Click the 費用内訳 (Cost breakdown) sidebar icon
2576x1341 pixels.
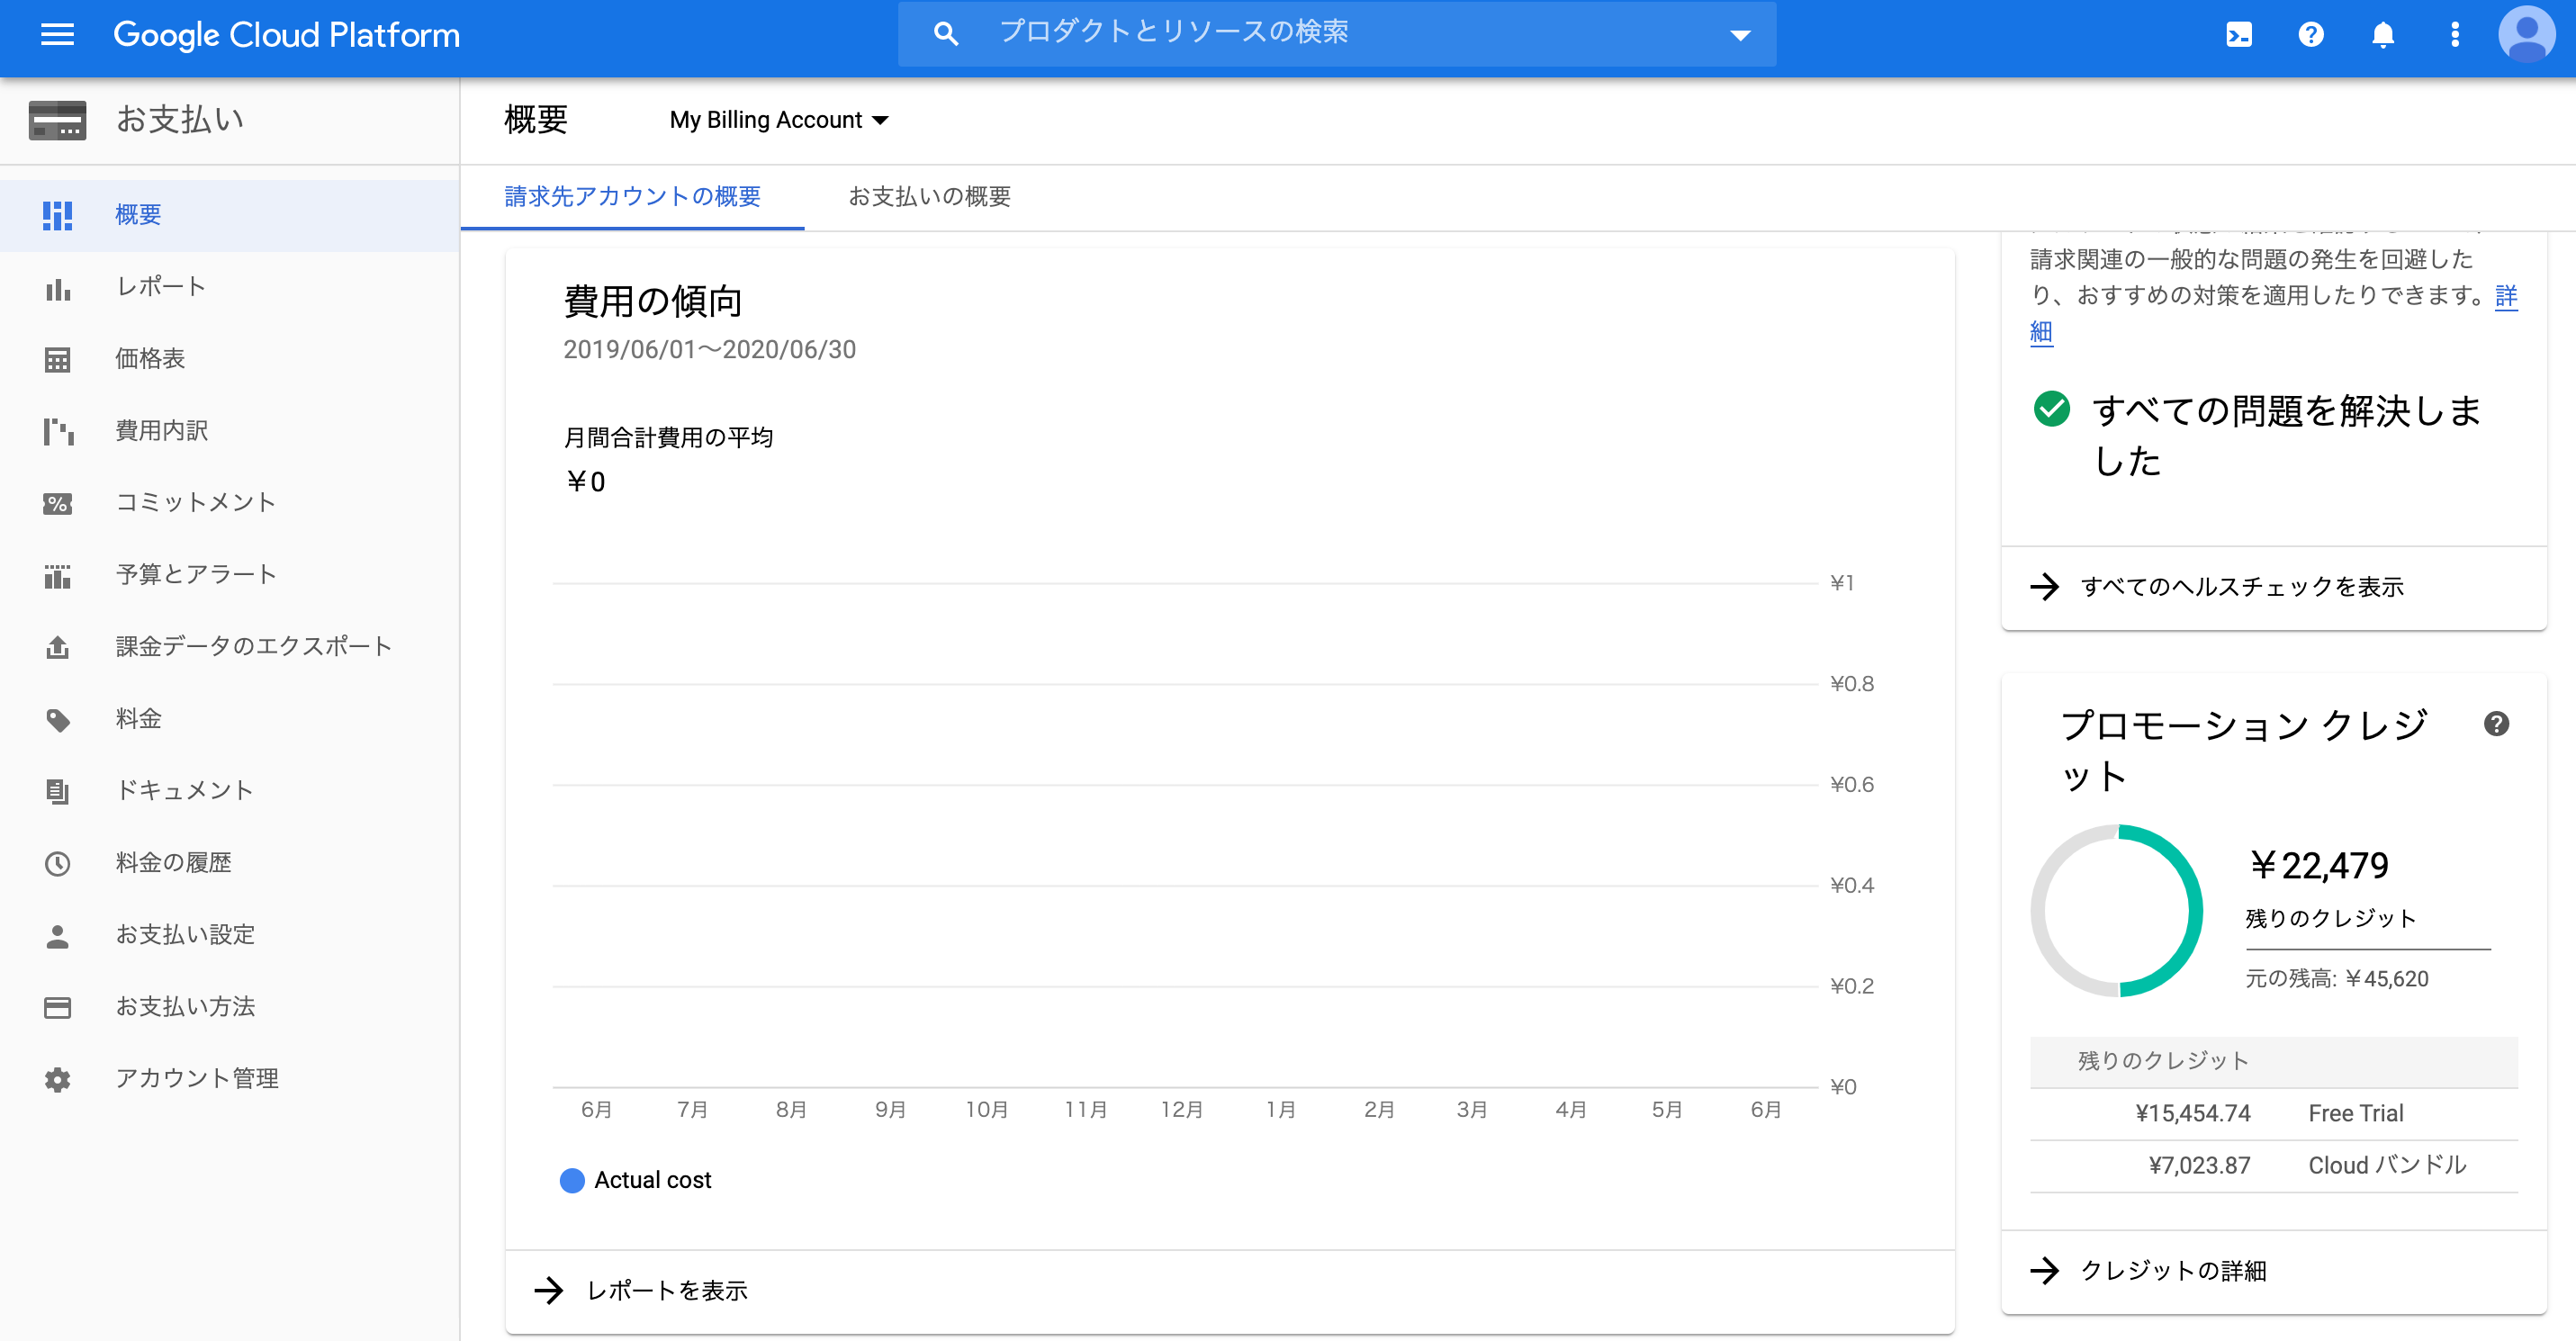tap(56, 429)
